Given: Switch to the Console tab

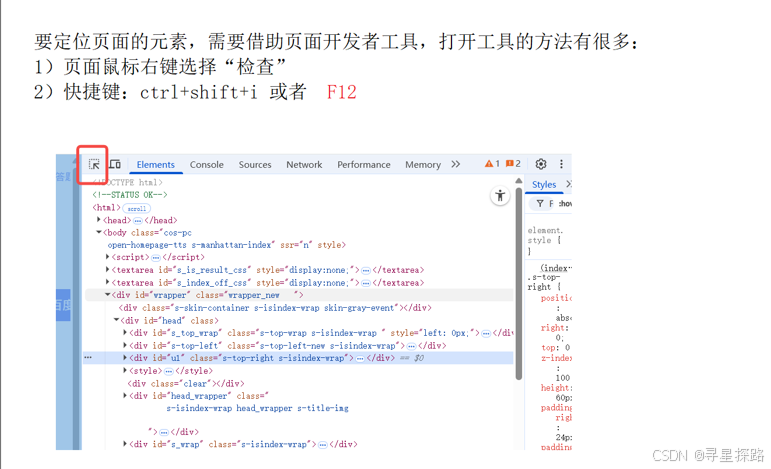Looking at the screenshot, I should click(207, 165).
